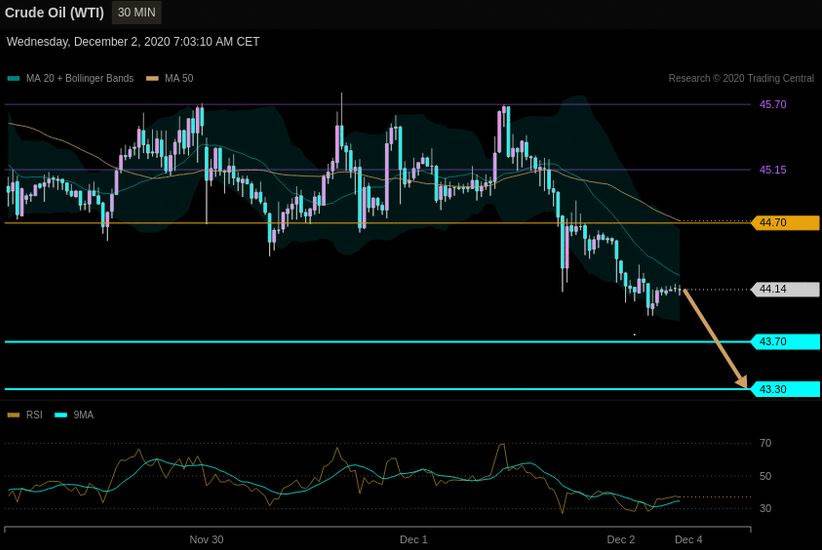The height and width of the screenshot is (550, 822).
Task: Click the Dec 2 date axis label
Action: 621,540
